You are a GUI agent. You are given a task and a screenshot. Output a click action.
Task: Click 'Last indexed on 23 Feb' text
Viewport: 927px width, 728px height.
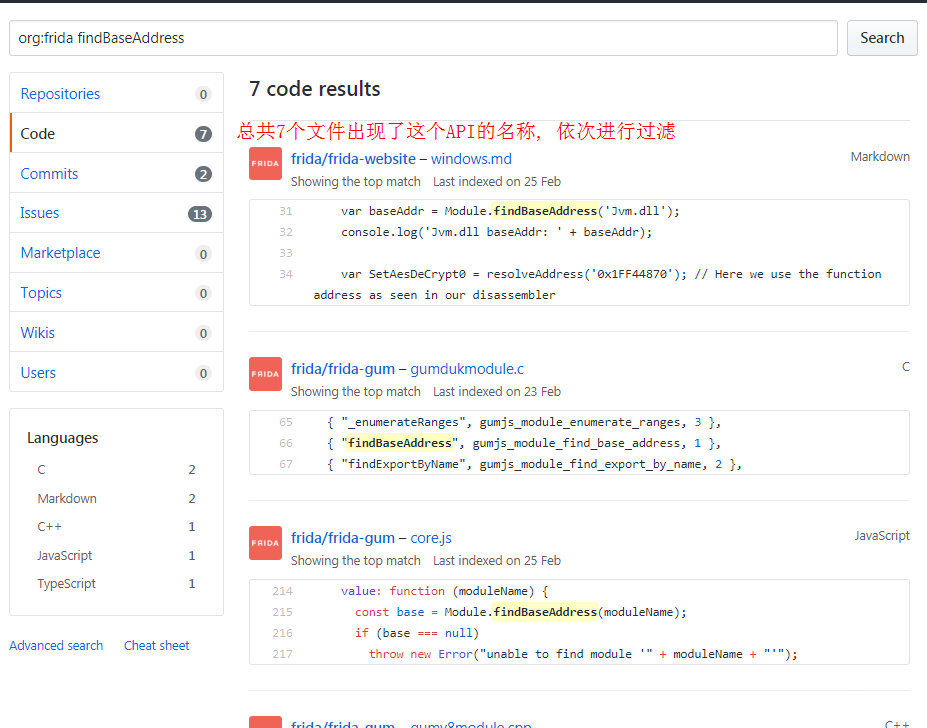coord(497,391)
